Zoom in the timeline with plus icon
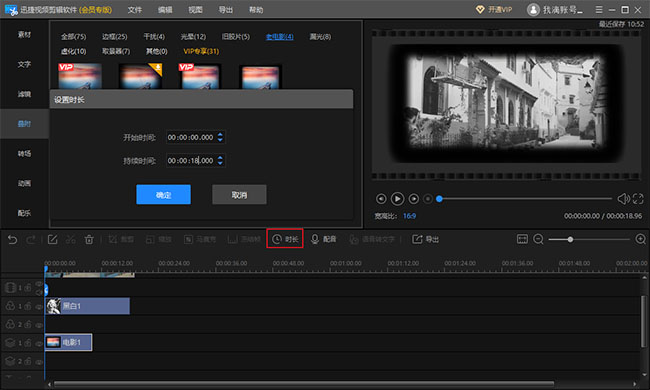Image resolution: width=650 pixels, height=390 pixels. 640,239
